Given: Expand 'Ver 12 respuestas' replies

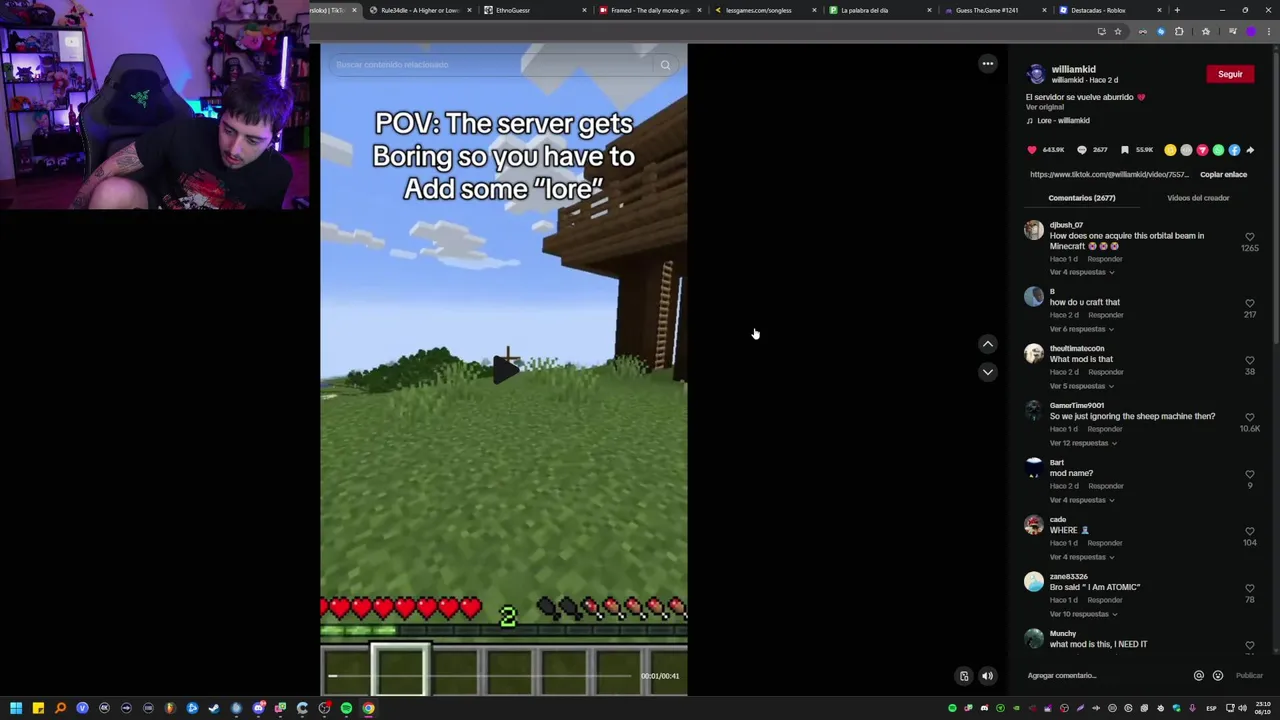Looking at the screenshot, I should (1082, 443).
